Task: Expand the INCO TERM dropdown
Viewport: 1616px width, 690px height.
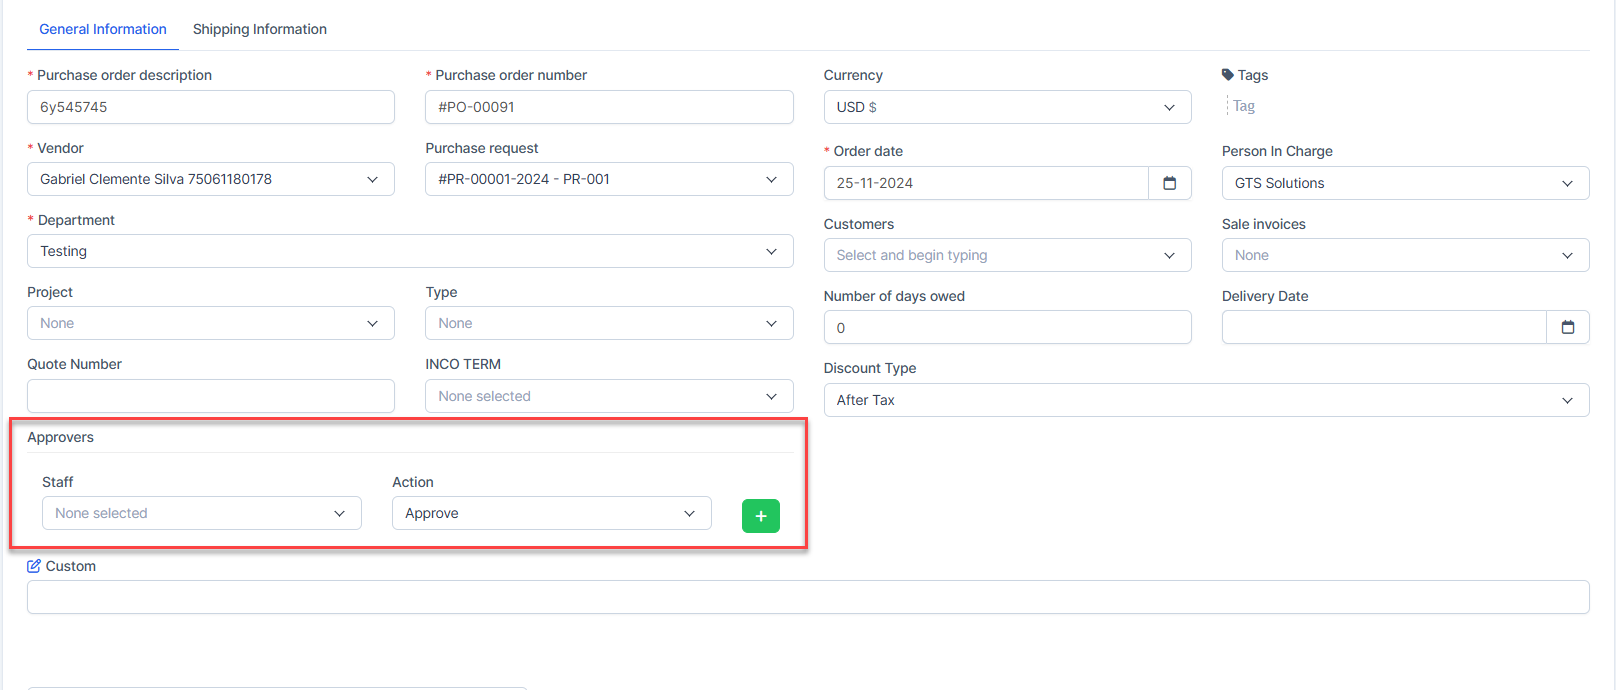Action: tap(608, 396)
